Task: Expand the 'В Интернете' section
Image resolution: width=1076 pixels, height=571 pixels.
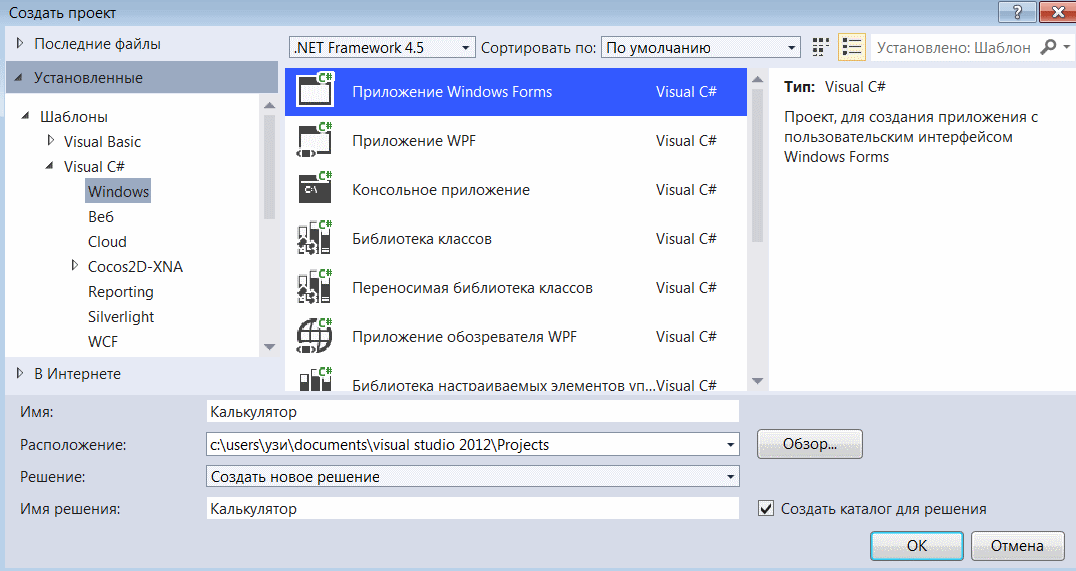Action: tap(20, 373)
